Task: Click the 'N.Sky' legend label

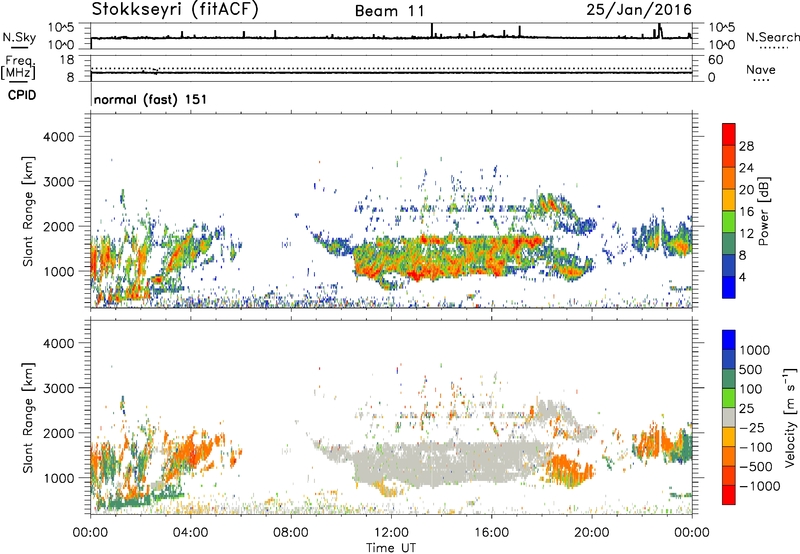Action: [19, 37]
